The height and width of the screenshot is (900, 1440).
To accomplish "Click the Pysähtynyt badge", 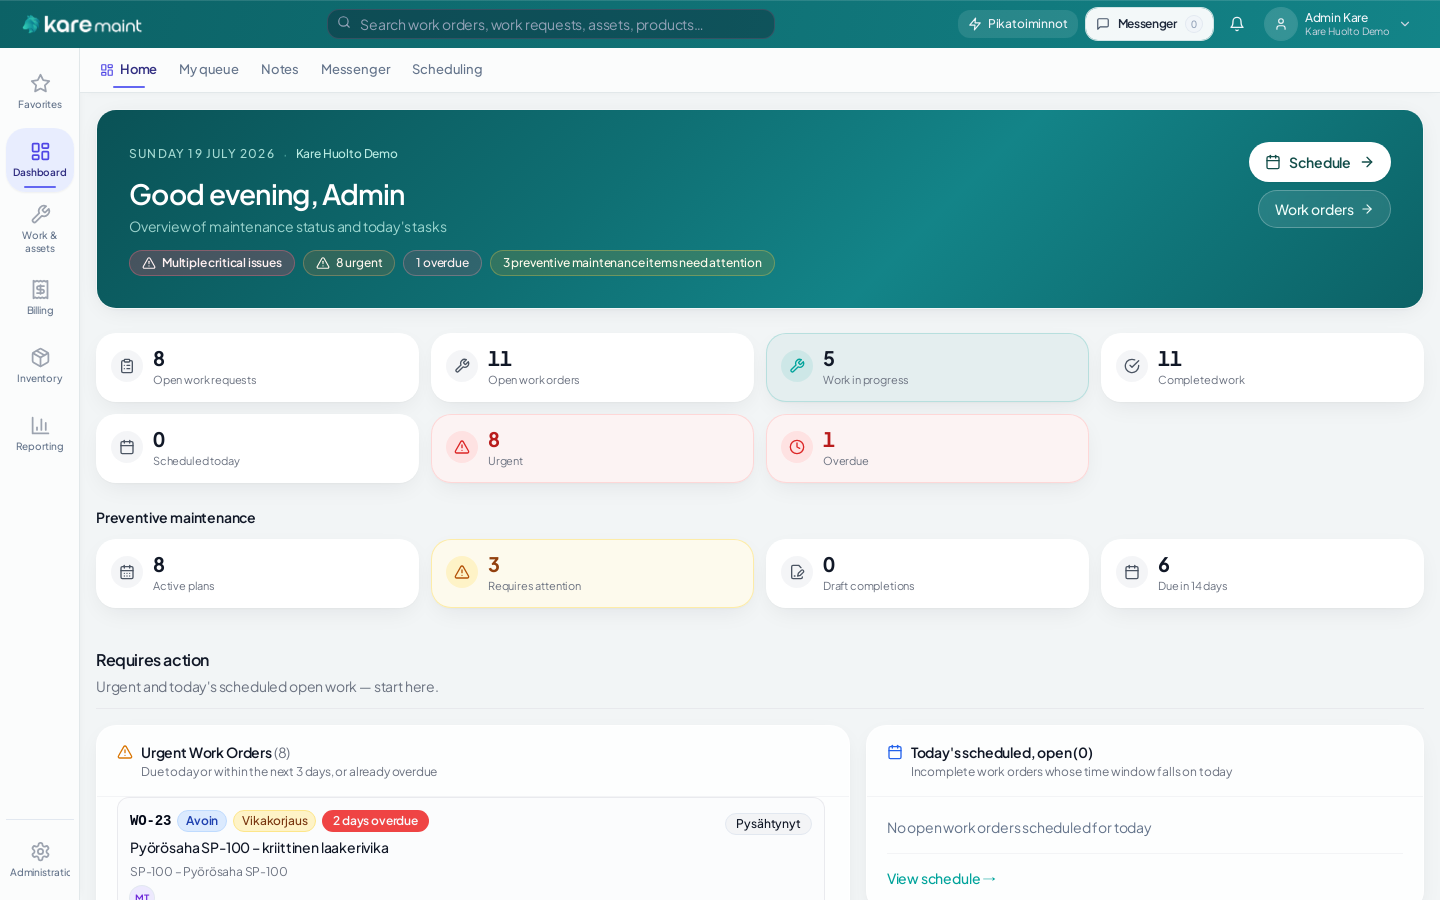I will pyautogui.click(x=768, y=824).
